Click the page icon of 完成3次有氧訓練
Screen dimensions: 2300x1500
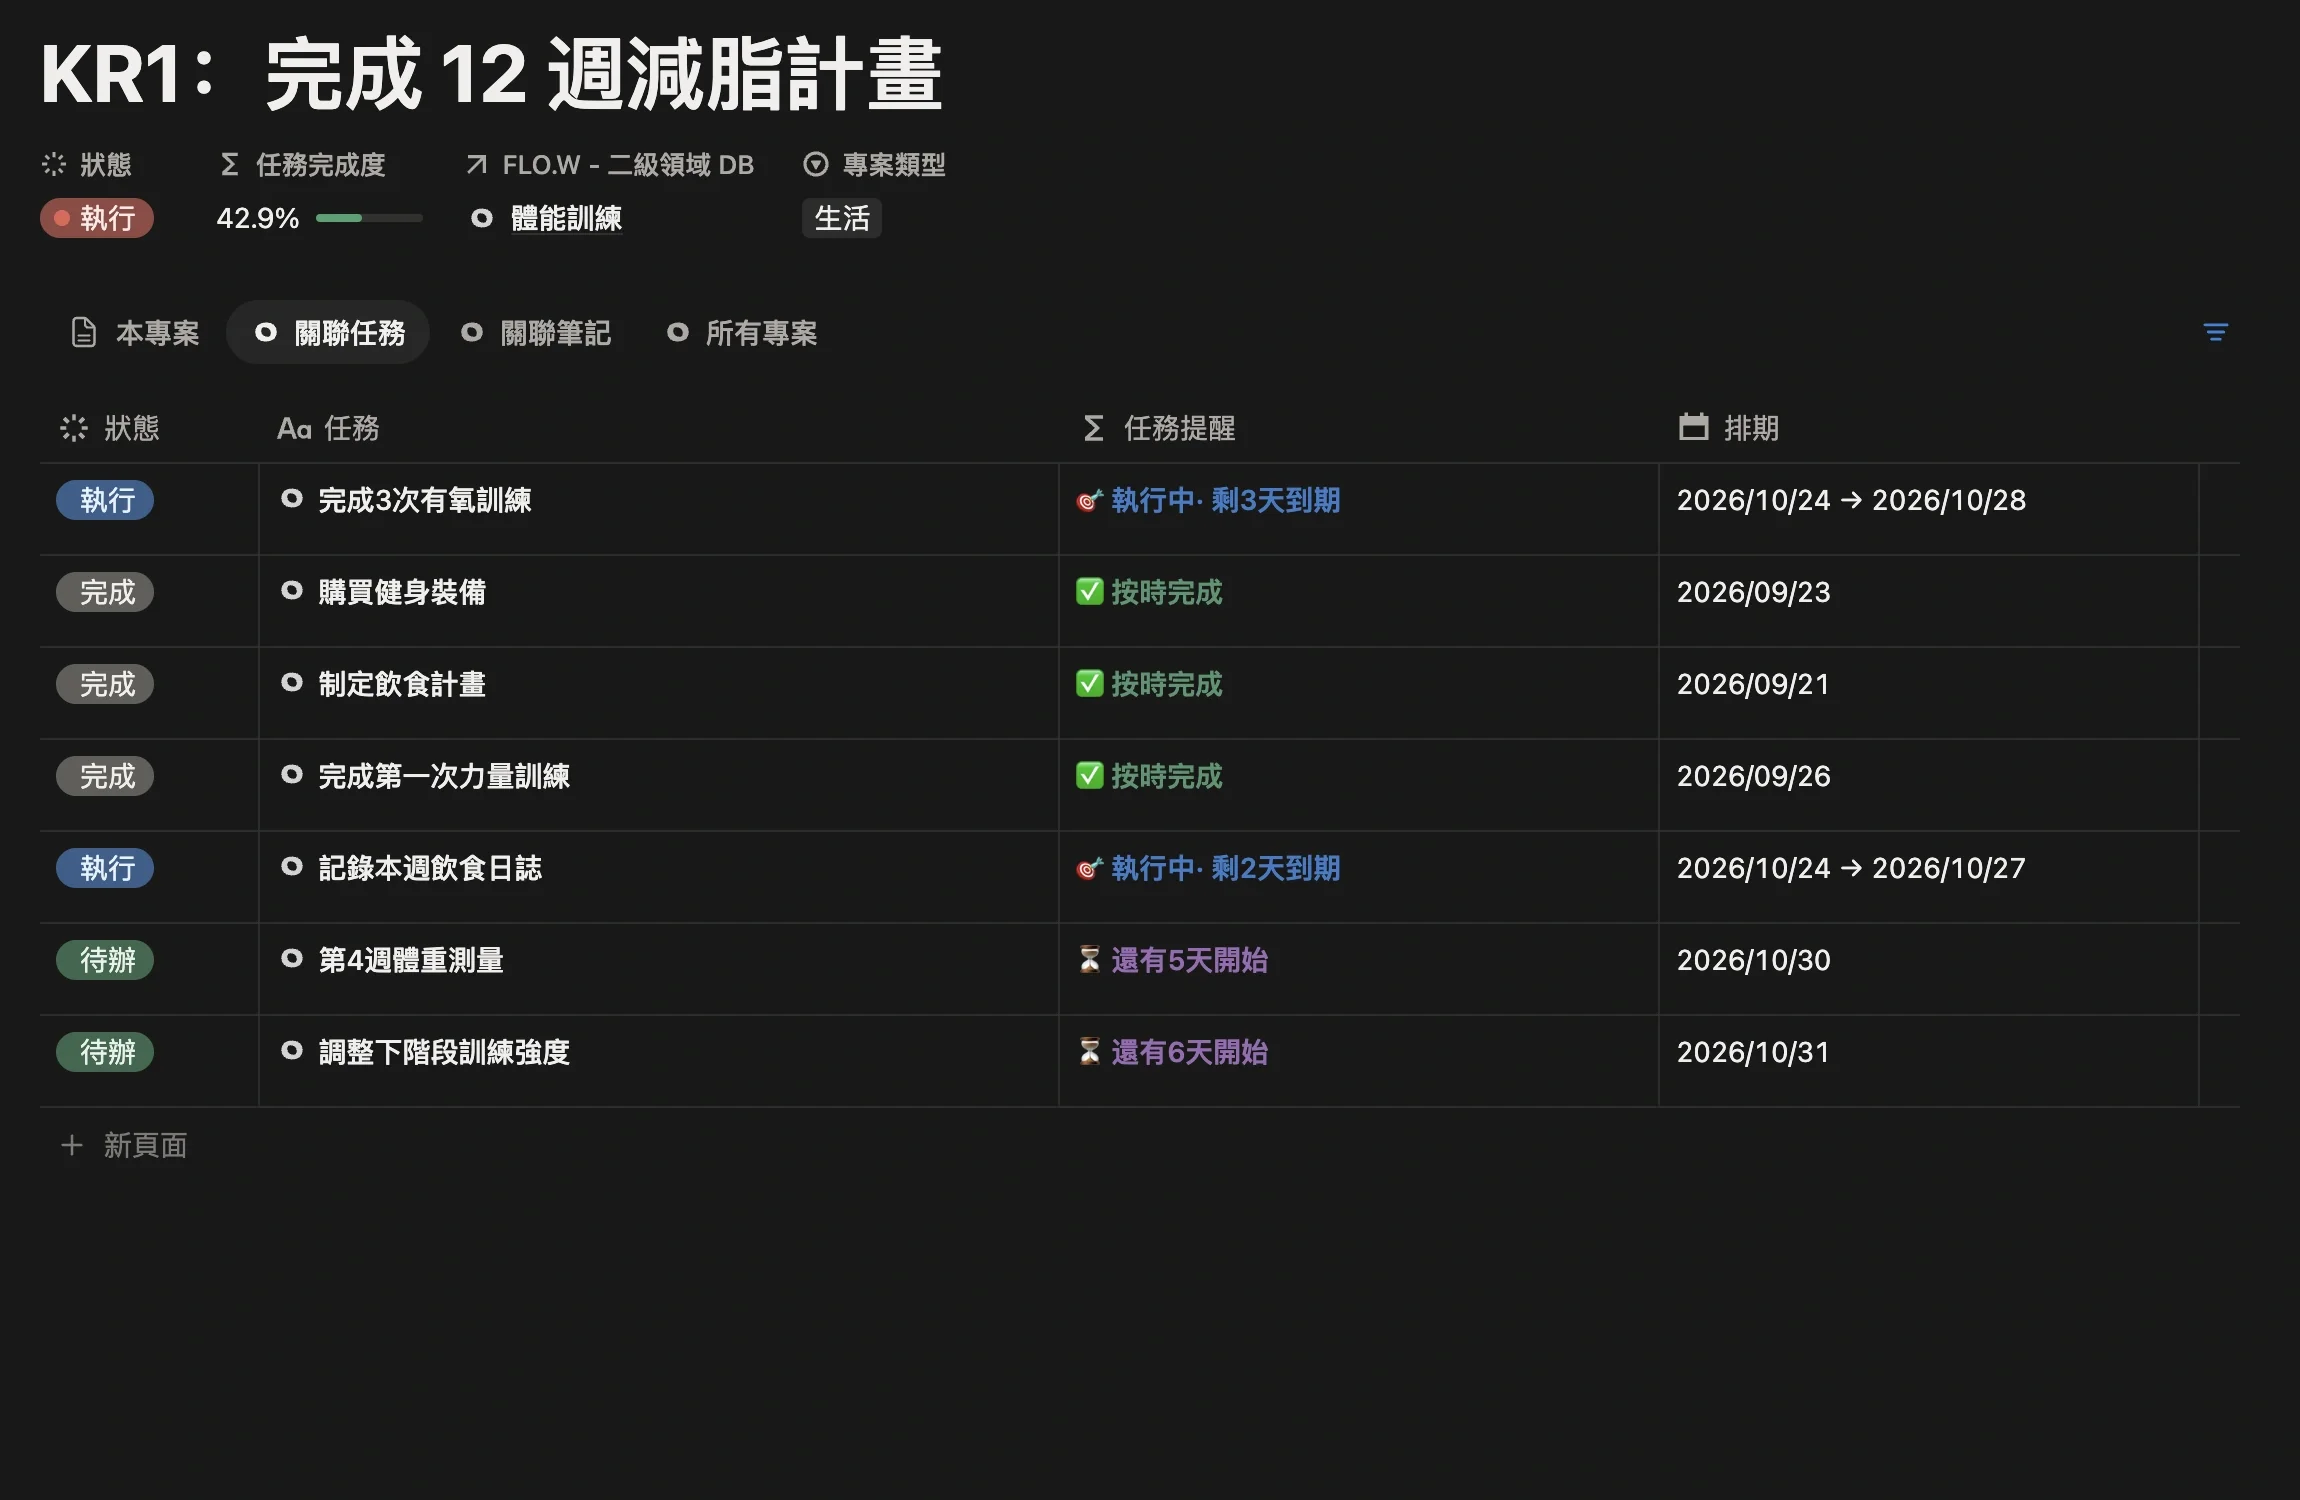pyautogui.click(x=292, y=499)
